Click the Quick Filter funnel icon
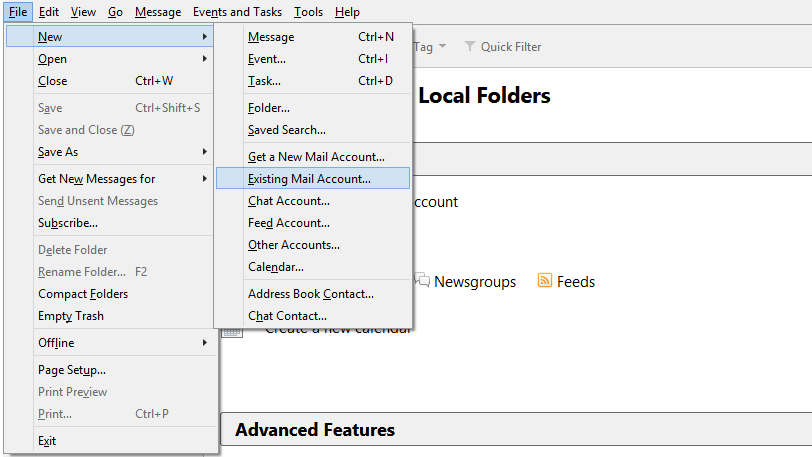The image size is (812, 457). pyautogui.click(x=470, y=46)
